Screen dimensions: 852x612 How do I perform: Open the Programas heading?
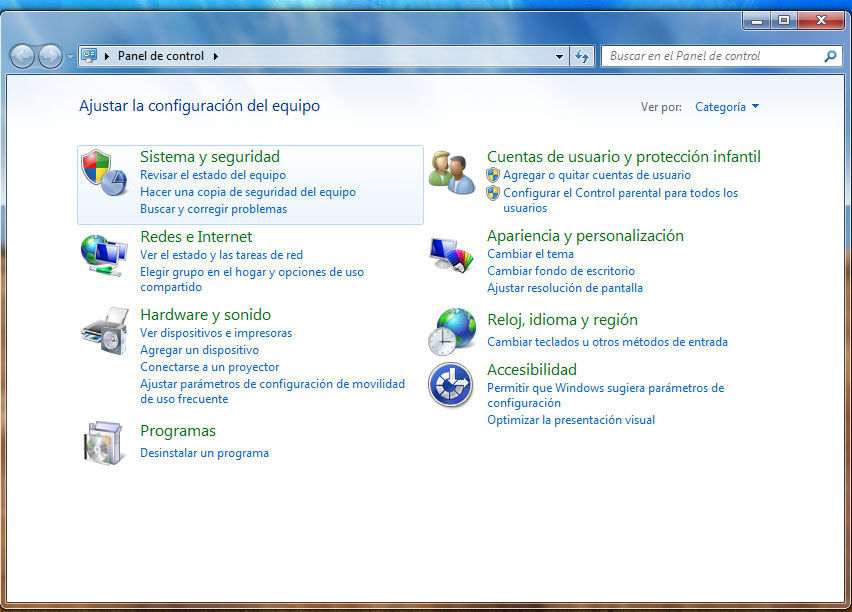[178, 431]
